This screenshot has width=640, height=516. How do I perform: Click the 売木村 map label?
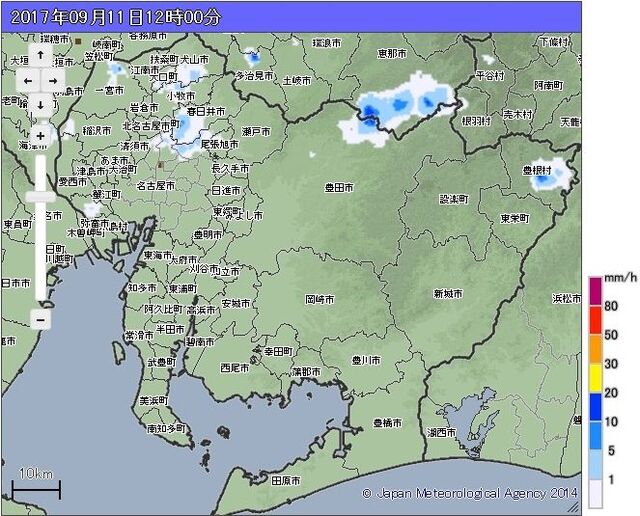click(518, 115)
